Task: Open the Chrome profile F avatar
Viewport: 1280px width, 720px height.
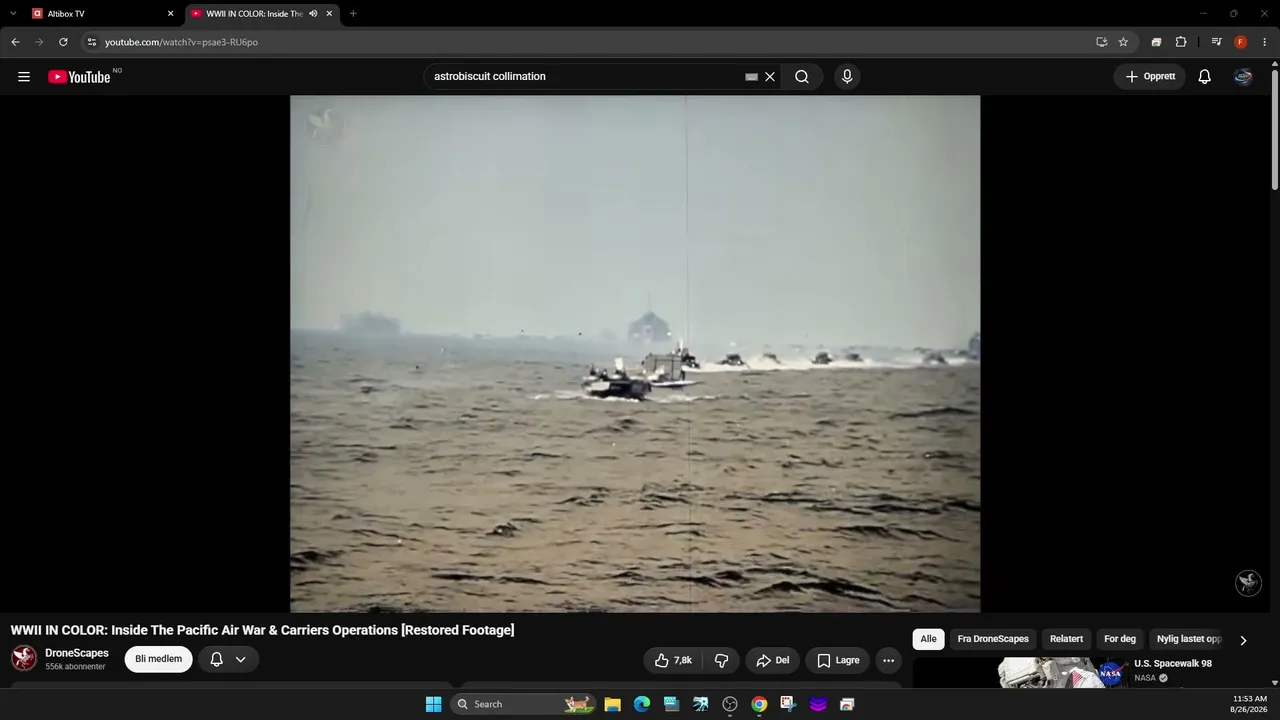Action: [x=1241, y=42]
